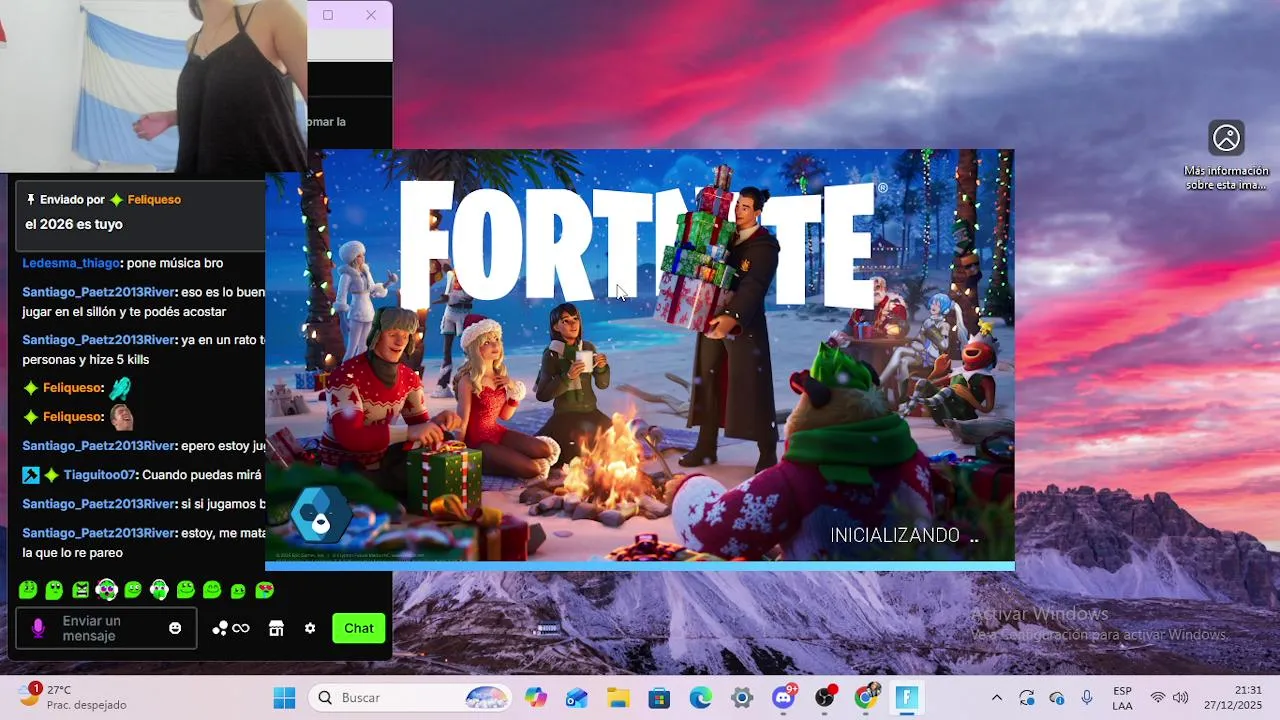Image resolution: width=1280 pixels, height=720 pixels.
Task: Expand hidden system tray icons chevron
Action: 996,697
